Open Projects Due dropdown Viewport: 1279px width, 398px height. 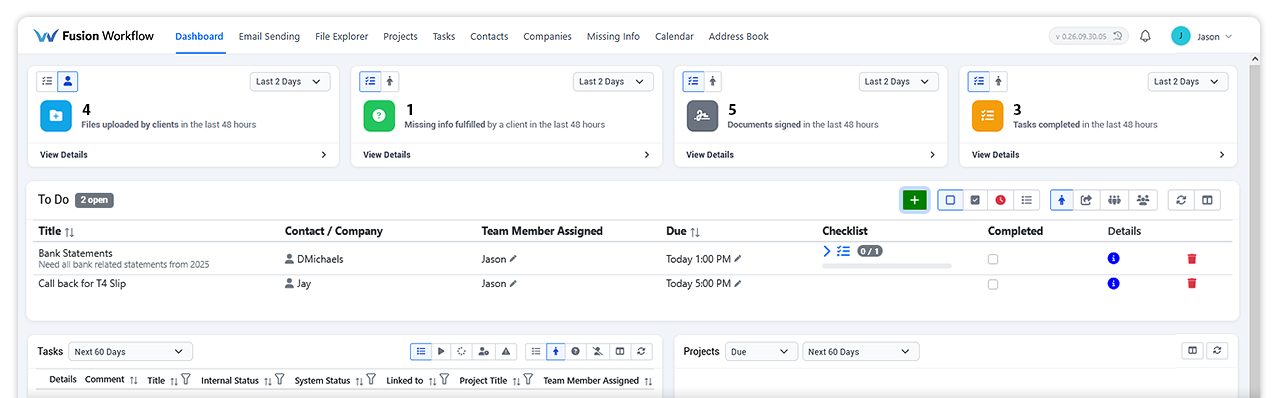[761, 352]
